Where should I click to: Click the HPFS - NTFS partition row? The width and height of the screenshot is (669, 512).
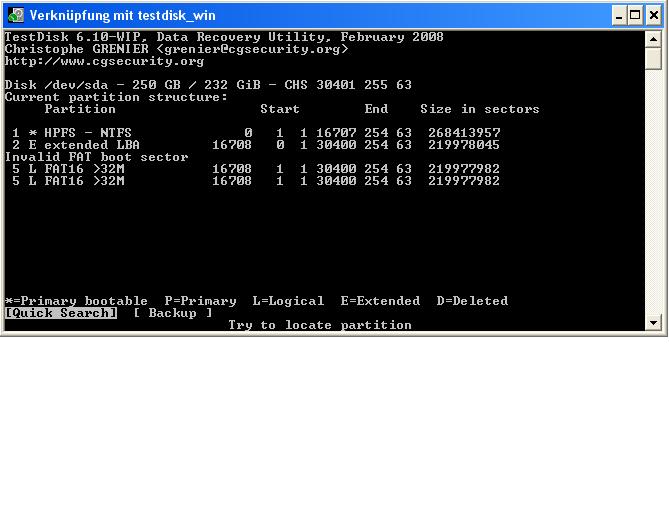point(256,133)
